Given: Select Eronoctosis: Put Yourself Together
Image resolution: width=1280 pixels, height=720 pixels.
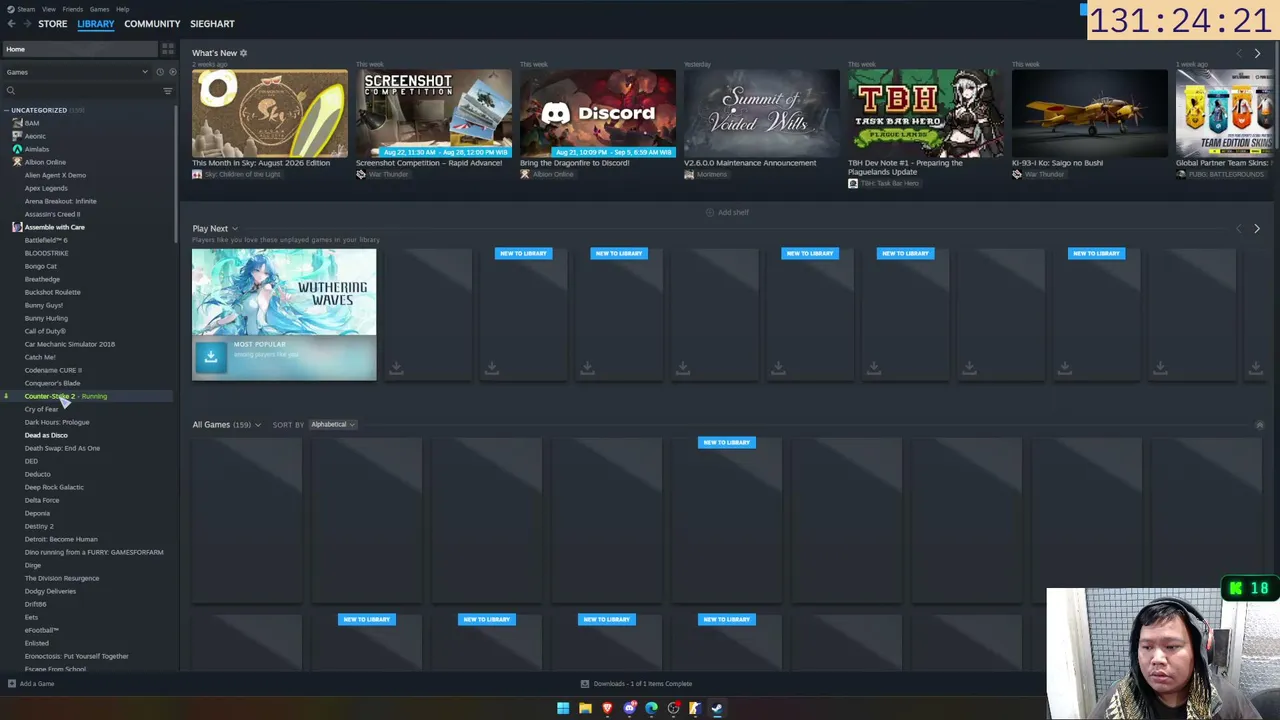Looking at the screenshot, I should pos(76,656).
